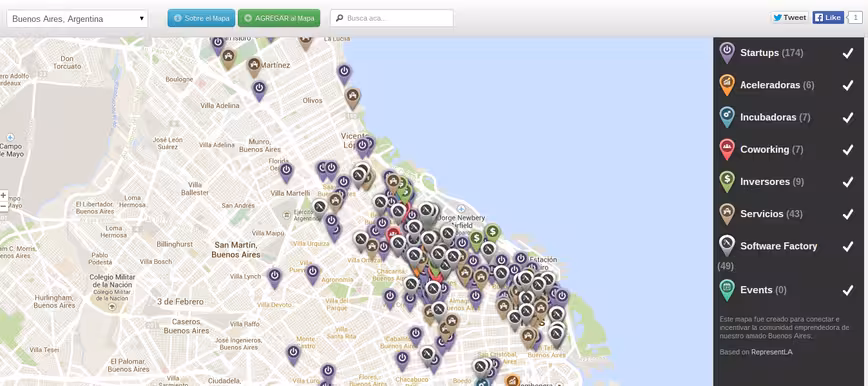Click the Sobre el Mapa button
This screenshot has width=868, height=386.
coord(202,18)
